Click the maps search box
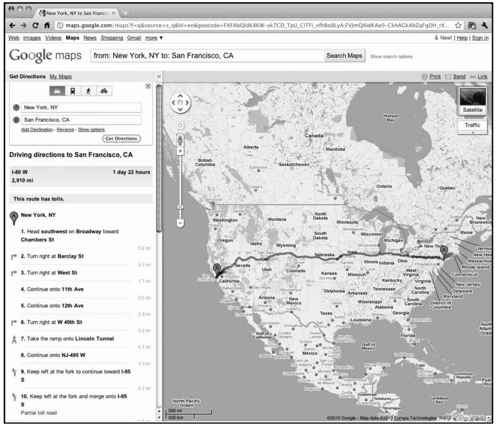Screen dimensions: 501x427 click(x=207, y=56)
